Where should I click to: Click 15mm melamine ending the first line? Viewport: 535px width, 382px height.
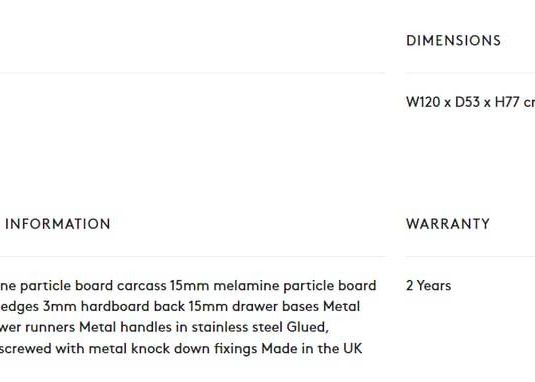coord(225,285)
